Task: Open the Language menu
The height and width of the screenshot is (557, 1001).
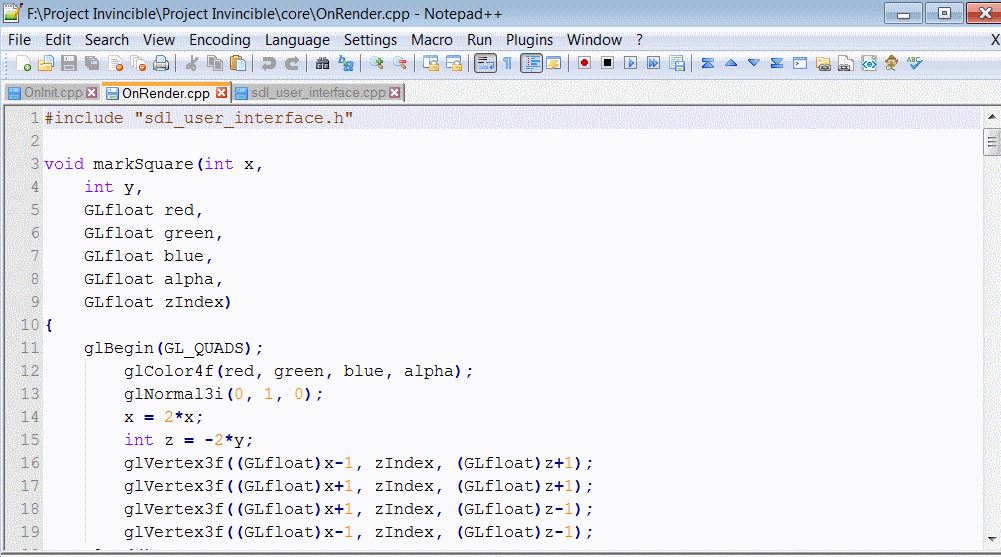Action: (x=297, y=40)
